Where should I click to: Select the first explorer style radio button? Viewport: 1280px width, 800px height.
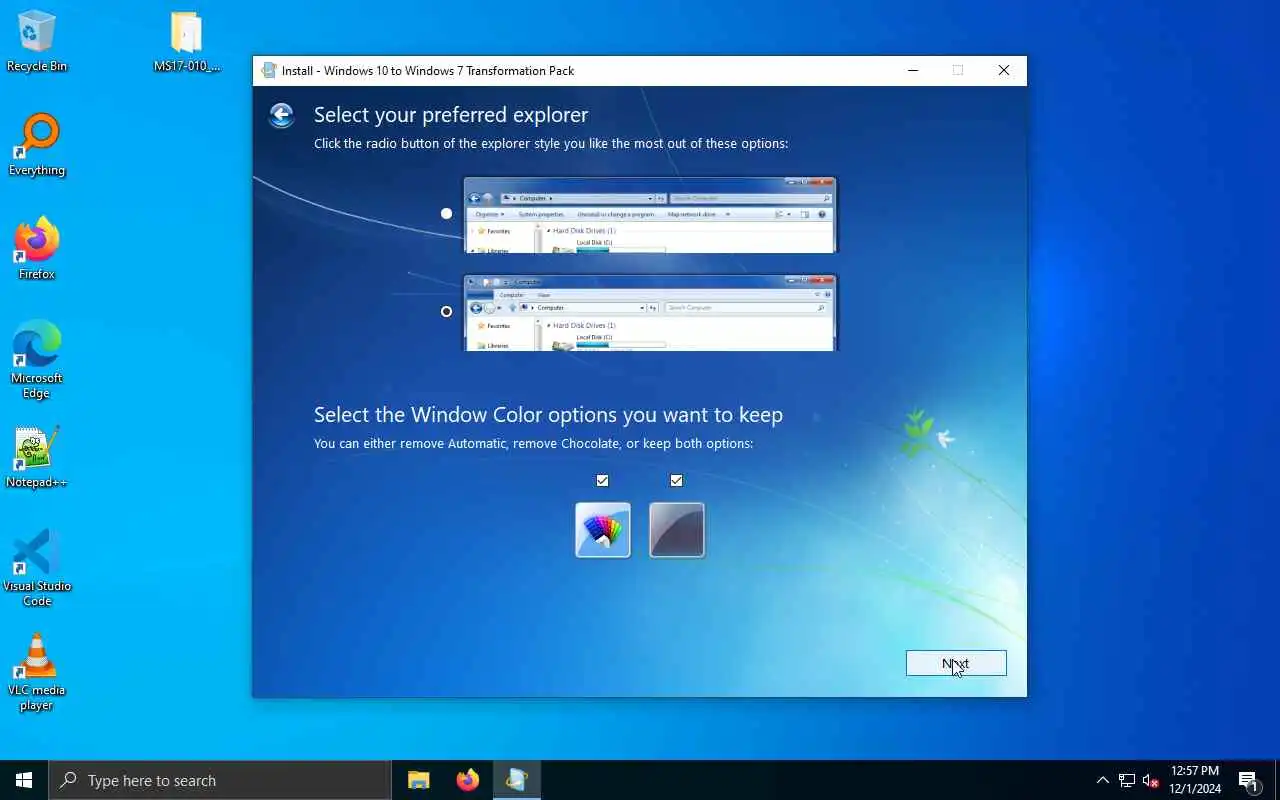point(446,213)
